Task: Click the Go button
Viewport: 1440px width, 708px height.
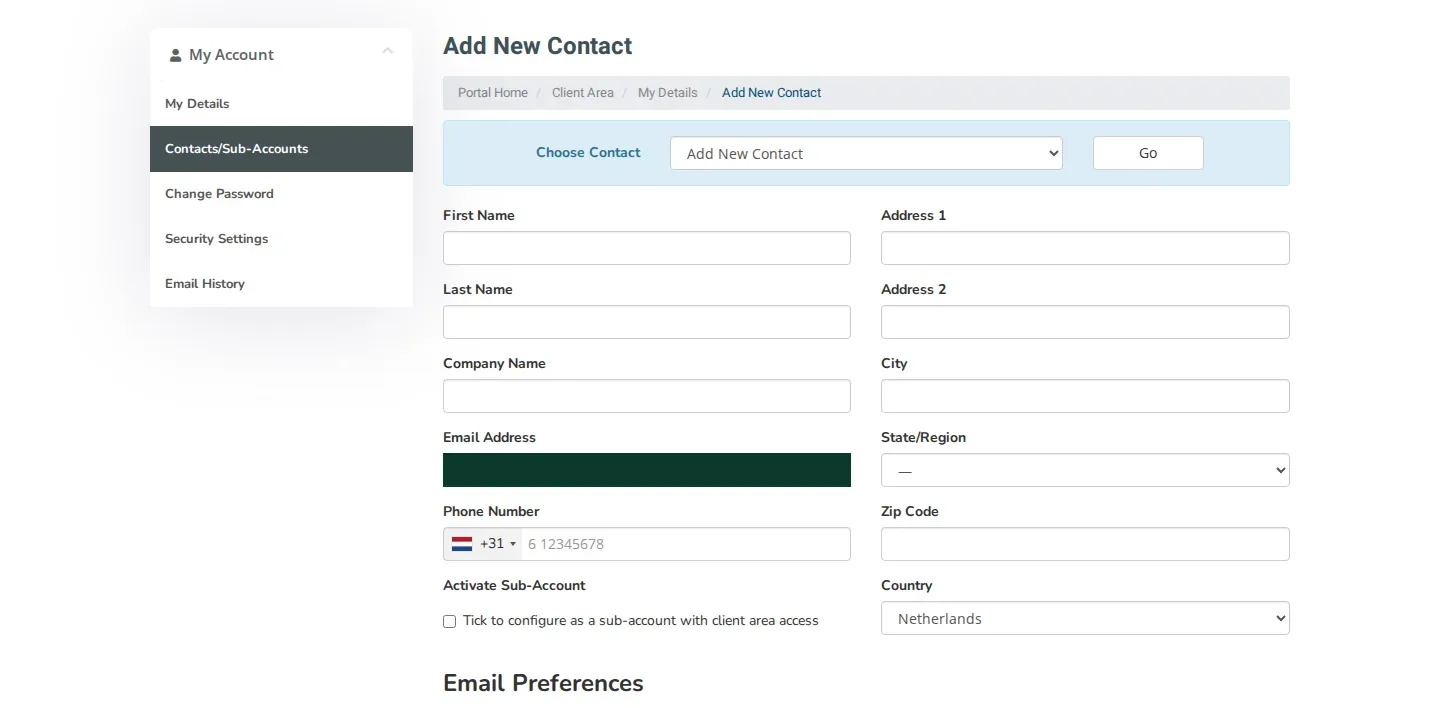Action: point(1148,153)
